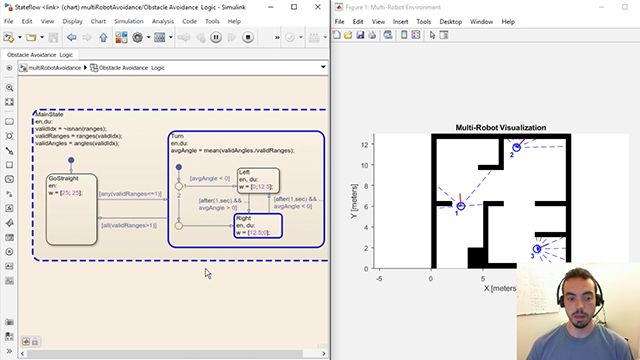Select the Junction tool in palette
Viewport: 640px width, 360px height.
click(x=9, y=136)
